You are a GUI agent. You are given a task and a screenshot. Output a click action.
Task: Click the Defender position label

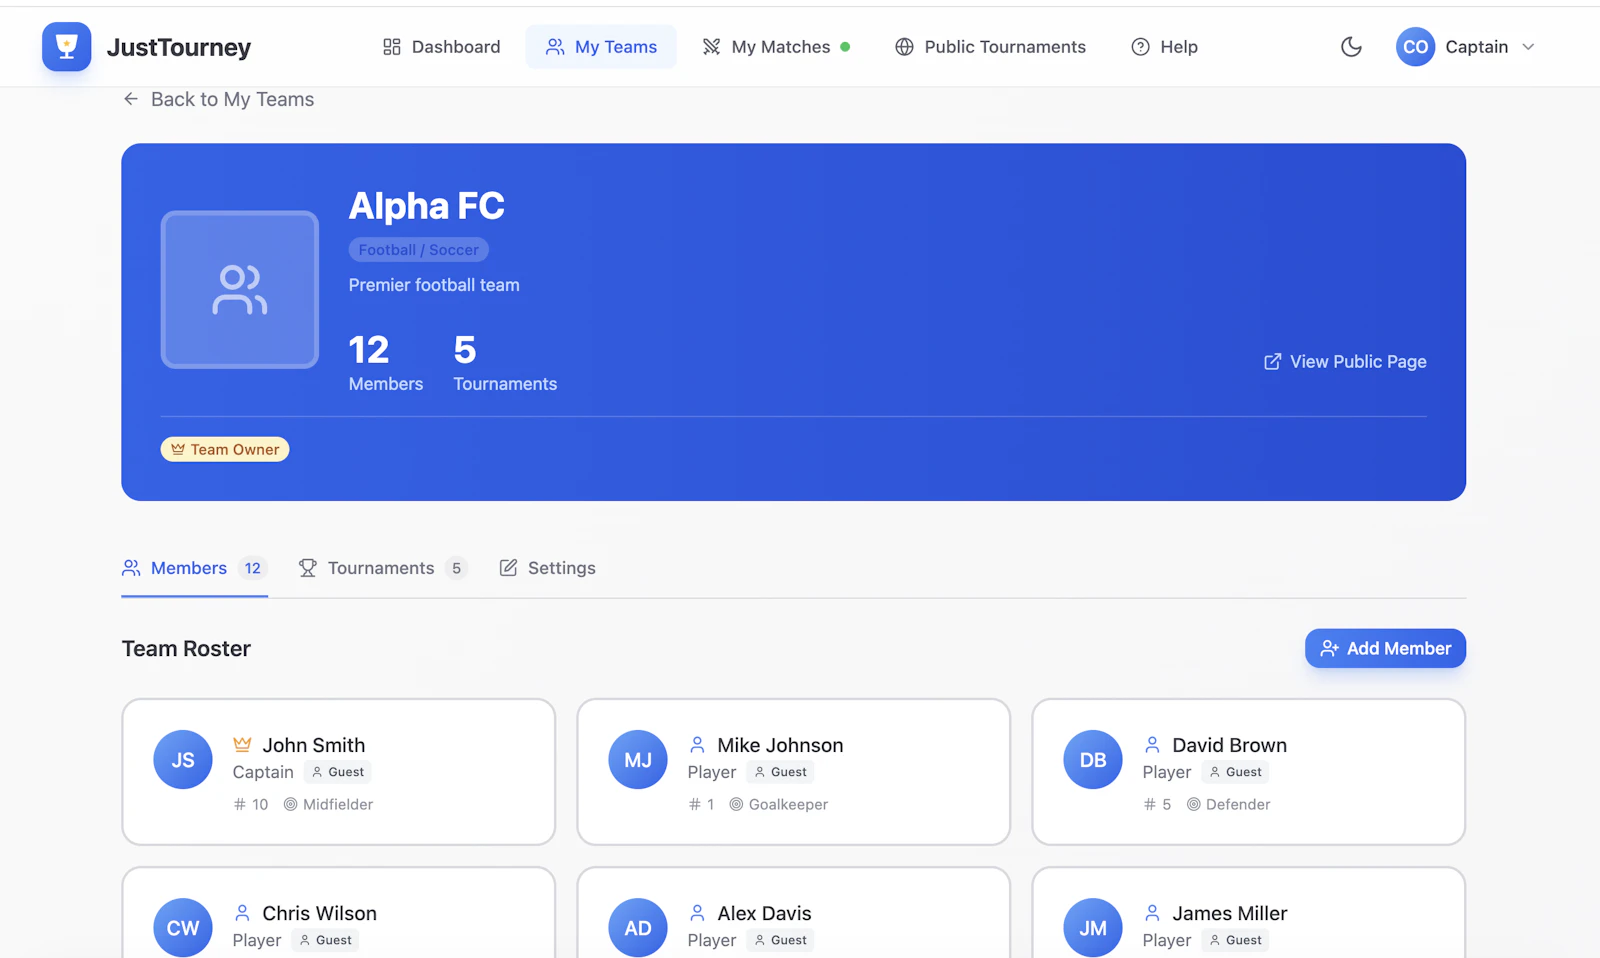(1229, 804)
